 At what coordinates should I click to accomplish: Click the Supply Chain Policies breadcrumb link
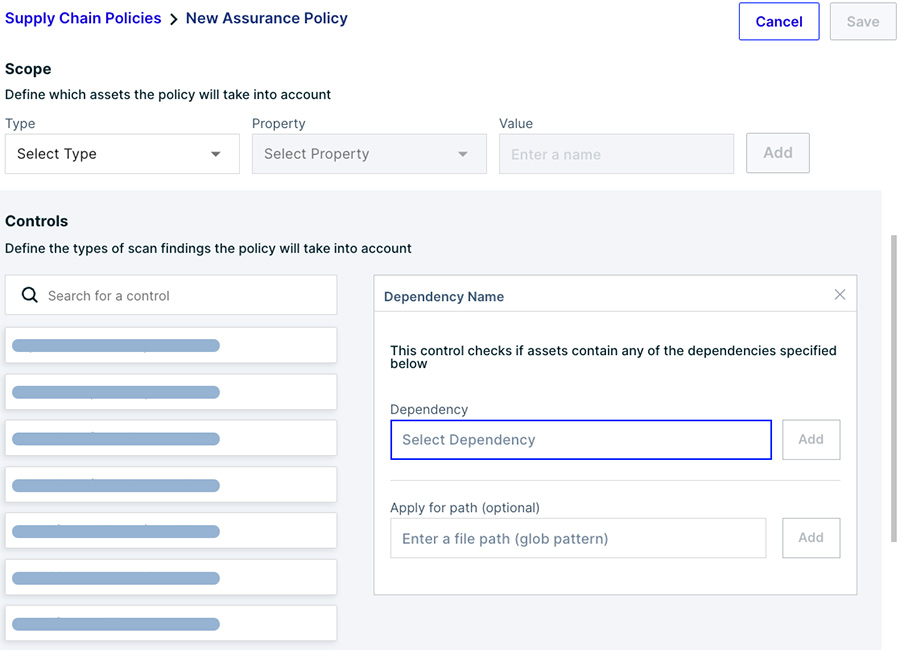click(83, 18)
